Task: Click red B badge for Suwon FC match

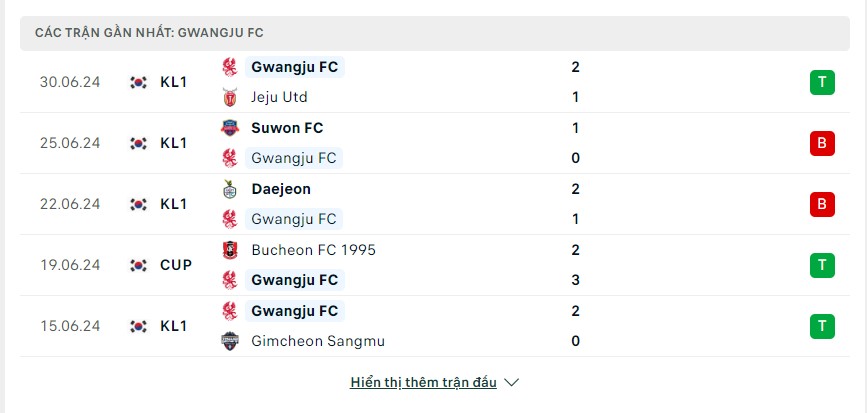Action: (822, 143)
